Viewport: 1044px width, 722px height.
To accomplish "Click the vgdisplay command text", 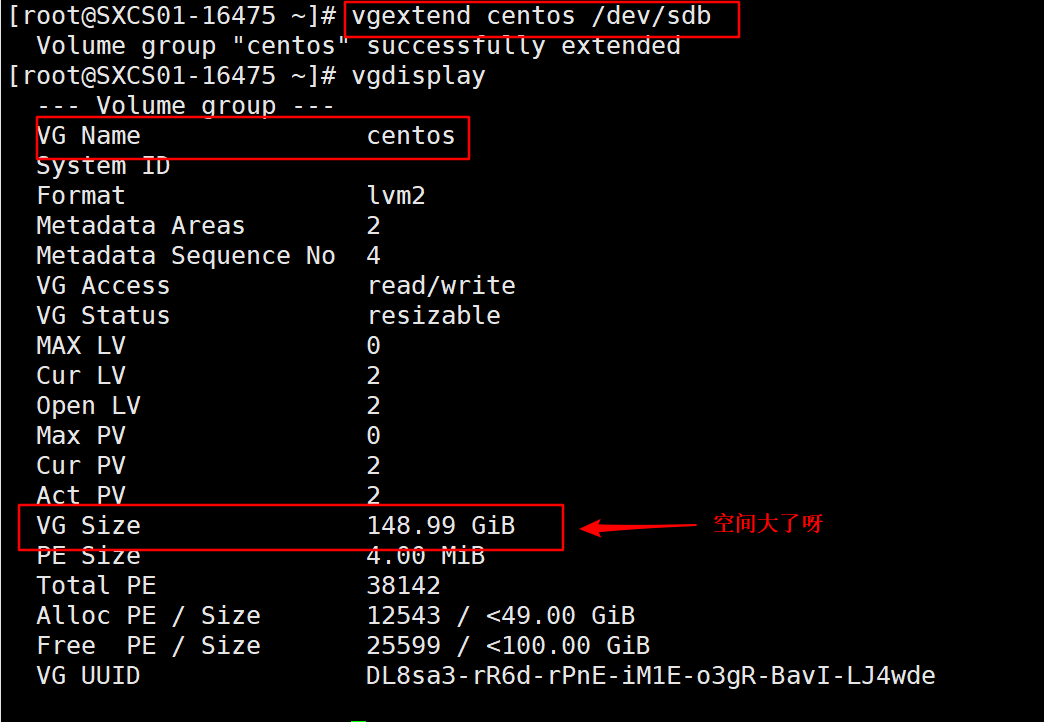I will click(418, 77).
